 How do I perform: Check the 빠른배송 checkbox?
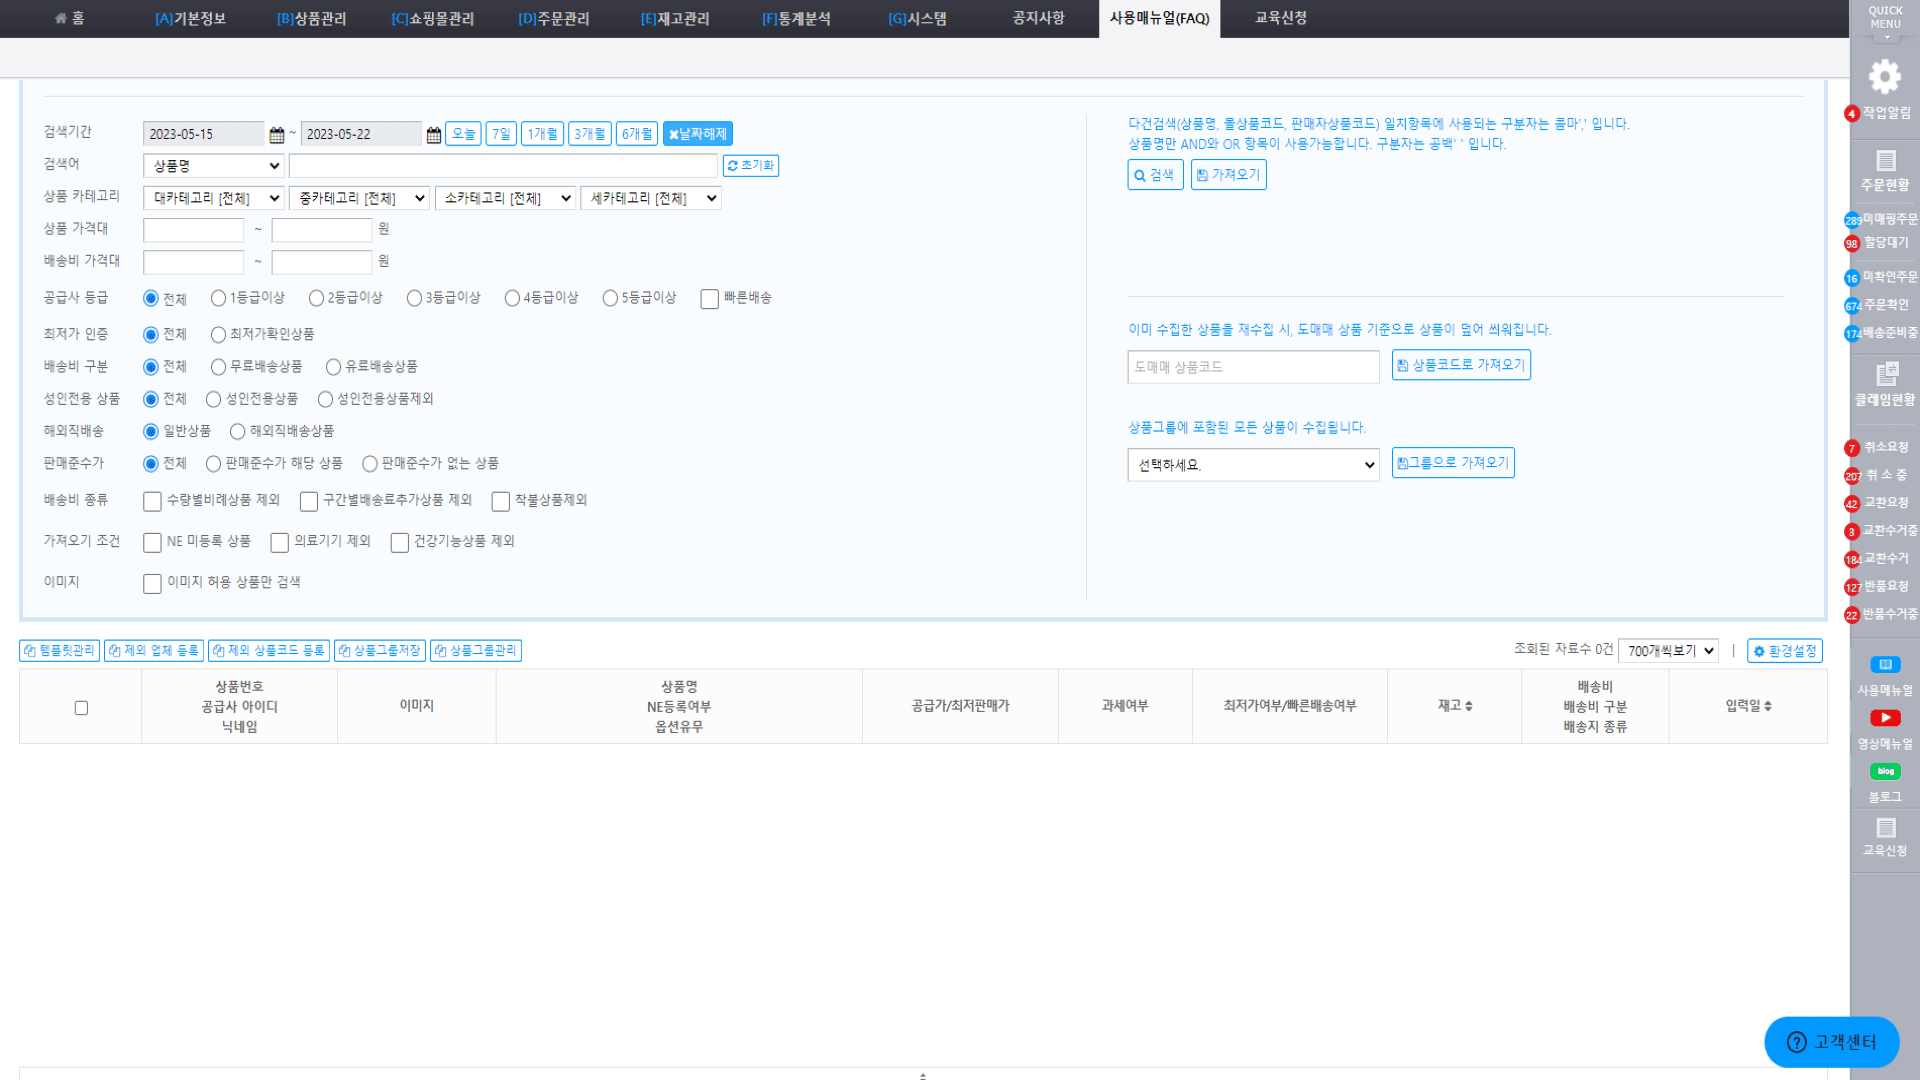click(710, 299)
